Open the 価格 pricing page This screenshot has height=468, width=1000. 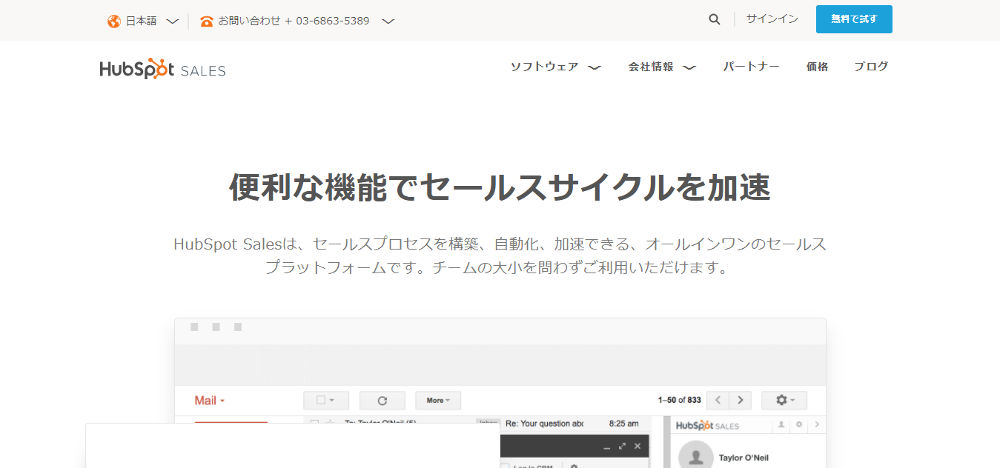pos(817,66)
